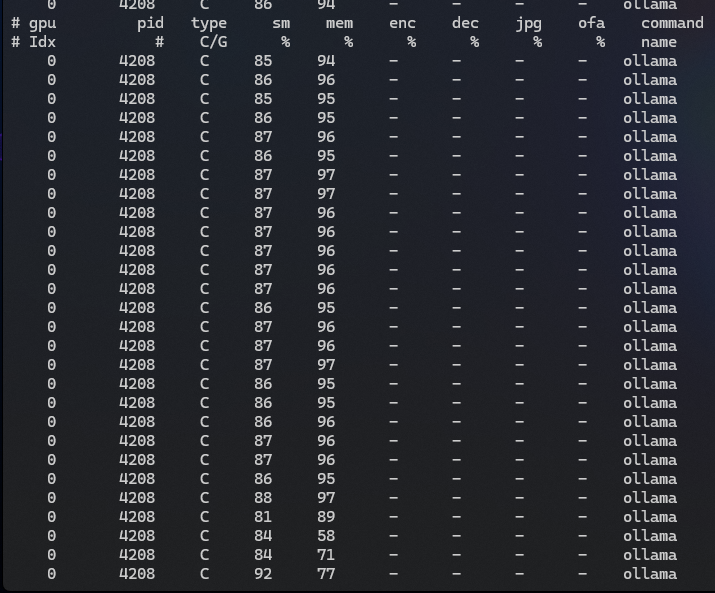The height and width of the screenshot is (593, 715).
Task: Click sm value 84 beside mem 71
Action: pyautogui.click(x=263, y=555)
